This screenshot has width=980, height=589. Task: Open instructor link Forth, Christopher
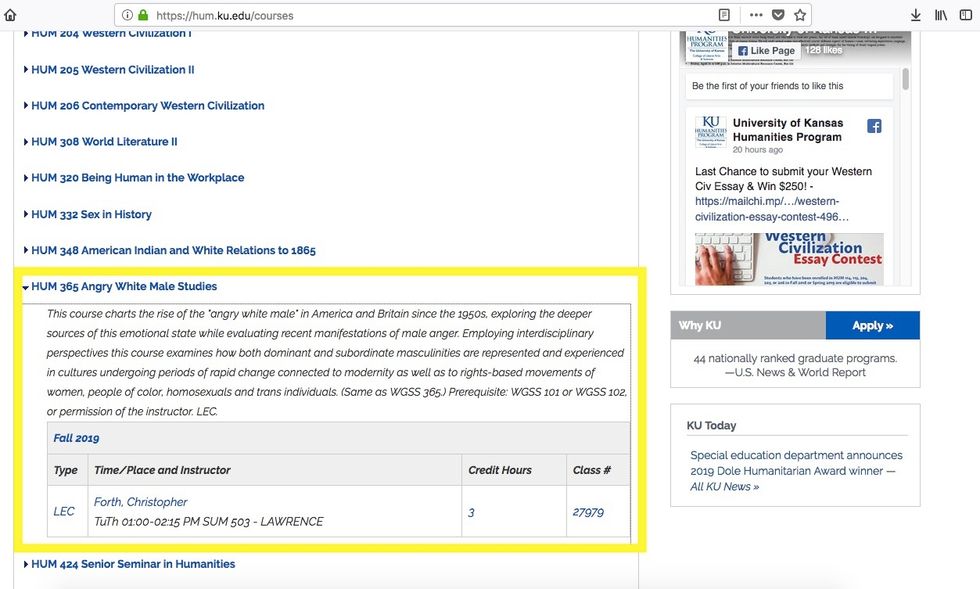[x=140, y=502]
